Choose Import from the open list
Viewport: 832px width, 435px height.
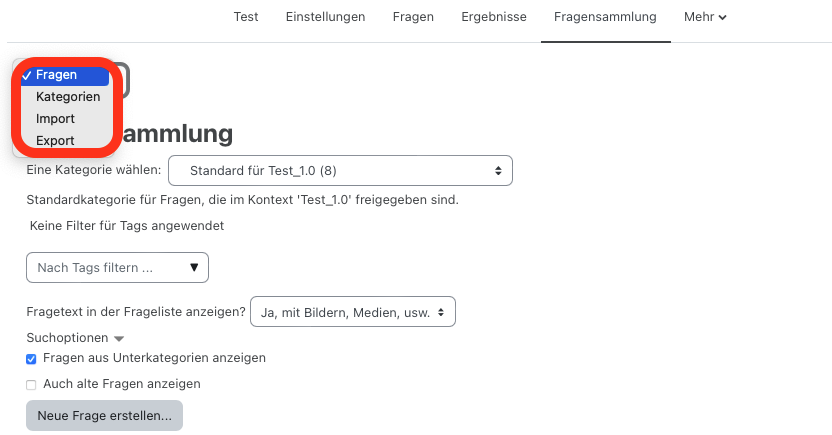[55, 119]
